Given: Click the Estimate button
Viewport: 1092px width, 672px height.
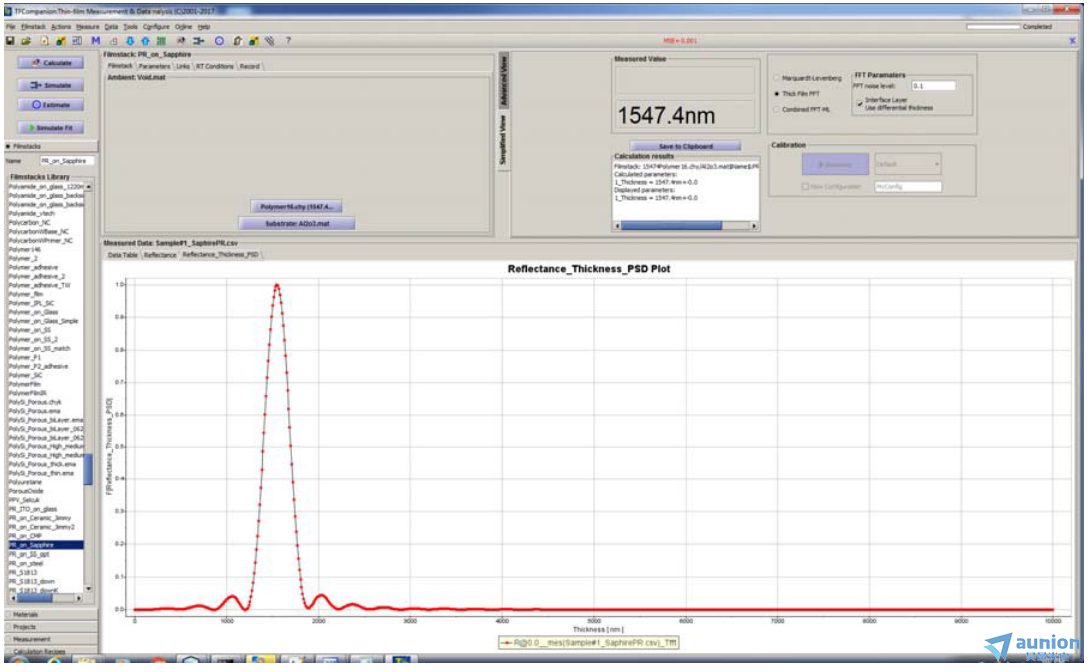Looking at the screenshot, I should [51, 105].
